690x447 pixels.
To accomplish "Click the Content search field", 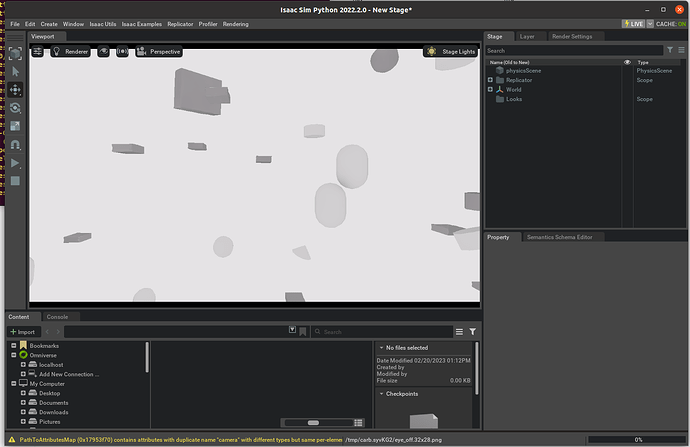I will pos(382,332).
